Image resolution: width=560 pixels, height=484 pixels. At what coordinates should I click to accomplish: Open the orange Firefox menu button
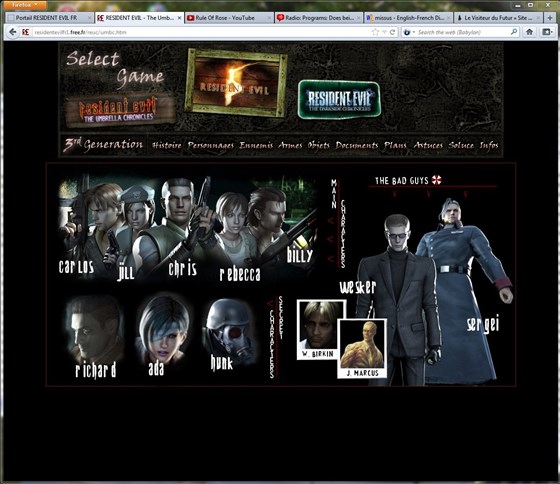pyautogui.click(x=25, y=5)
